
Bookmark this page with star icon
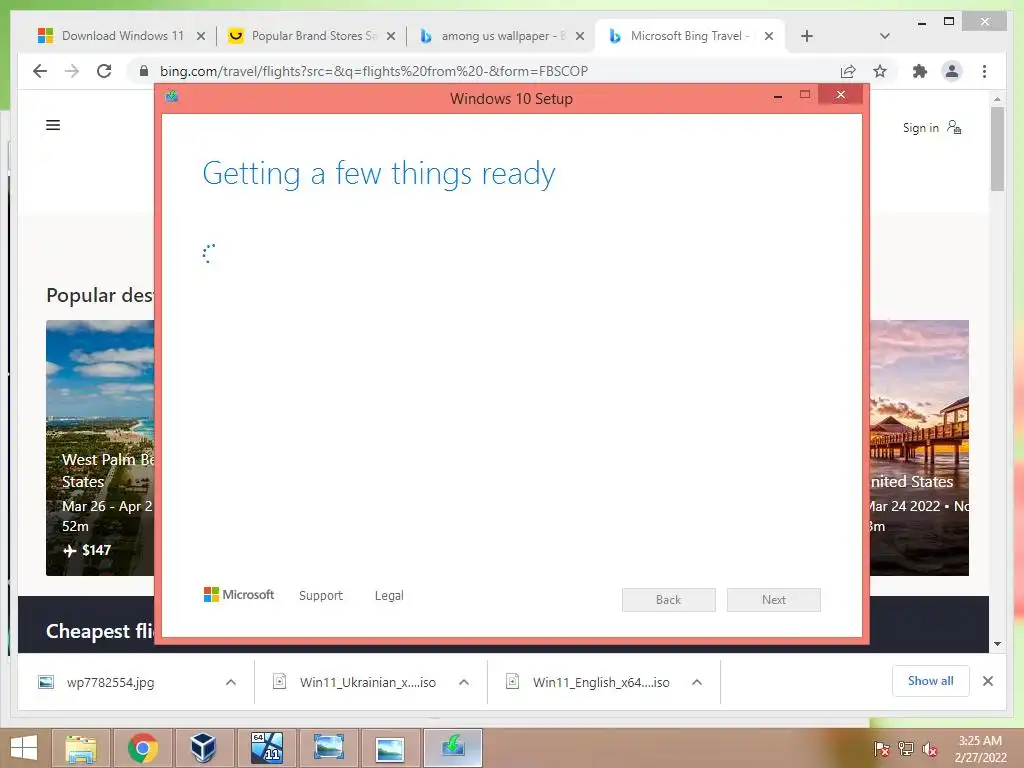pos(880,71)
